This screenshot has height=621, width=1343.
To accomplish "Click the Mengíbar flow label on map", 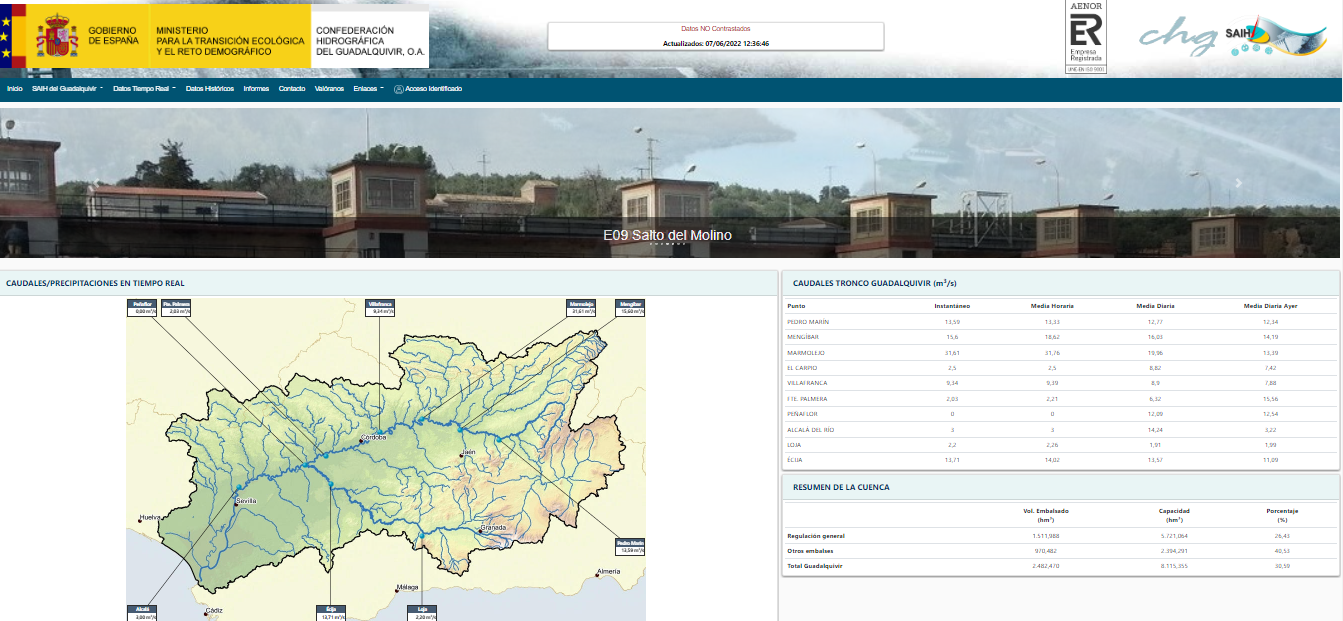I will click(x=630, y=307).
